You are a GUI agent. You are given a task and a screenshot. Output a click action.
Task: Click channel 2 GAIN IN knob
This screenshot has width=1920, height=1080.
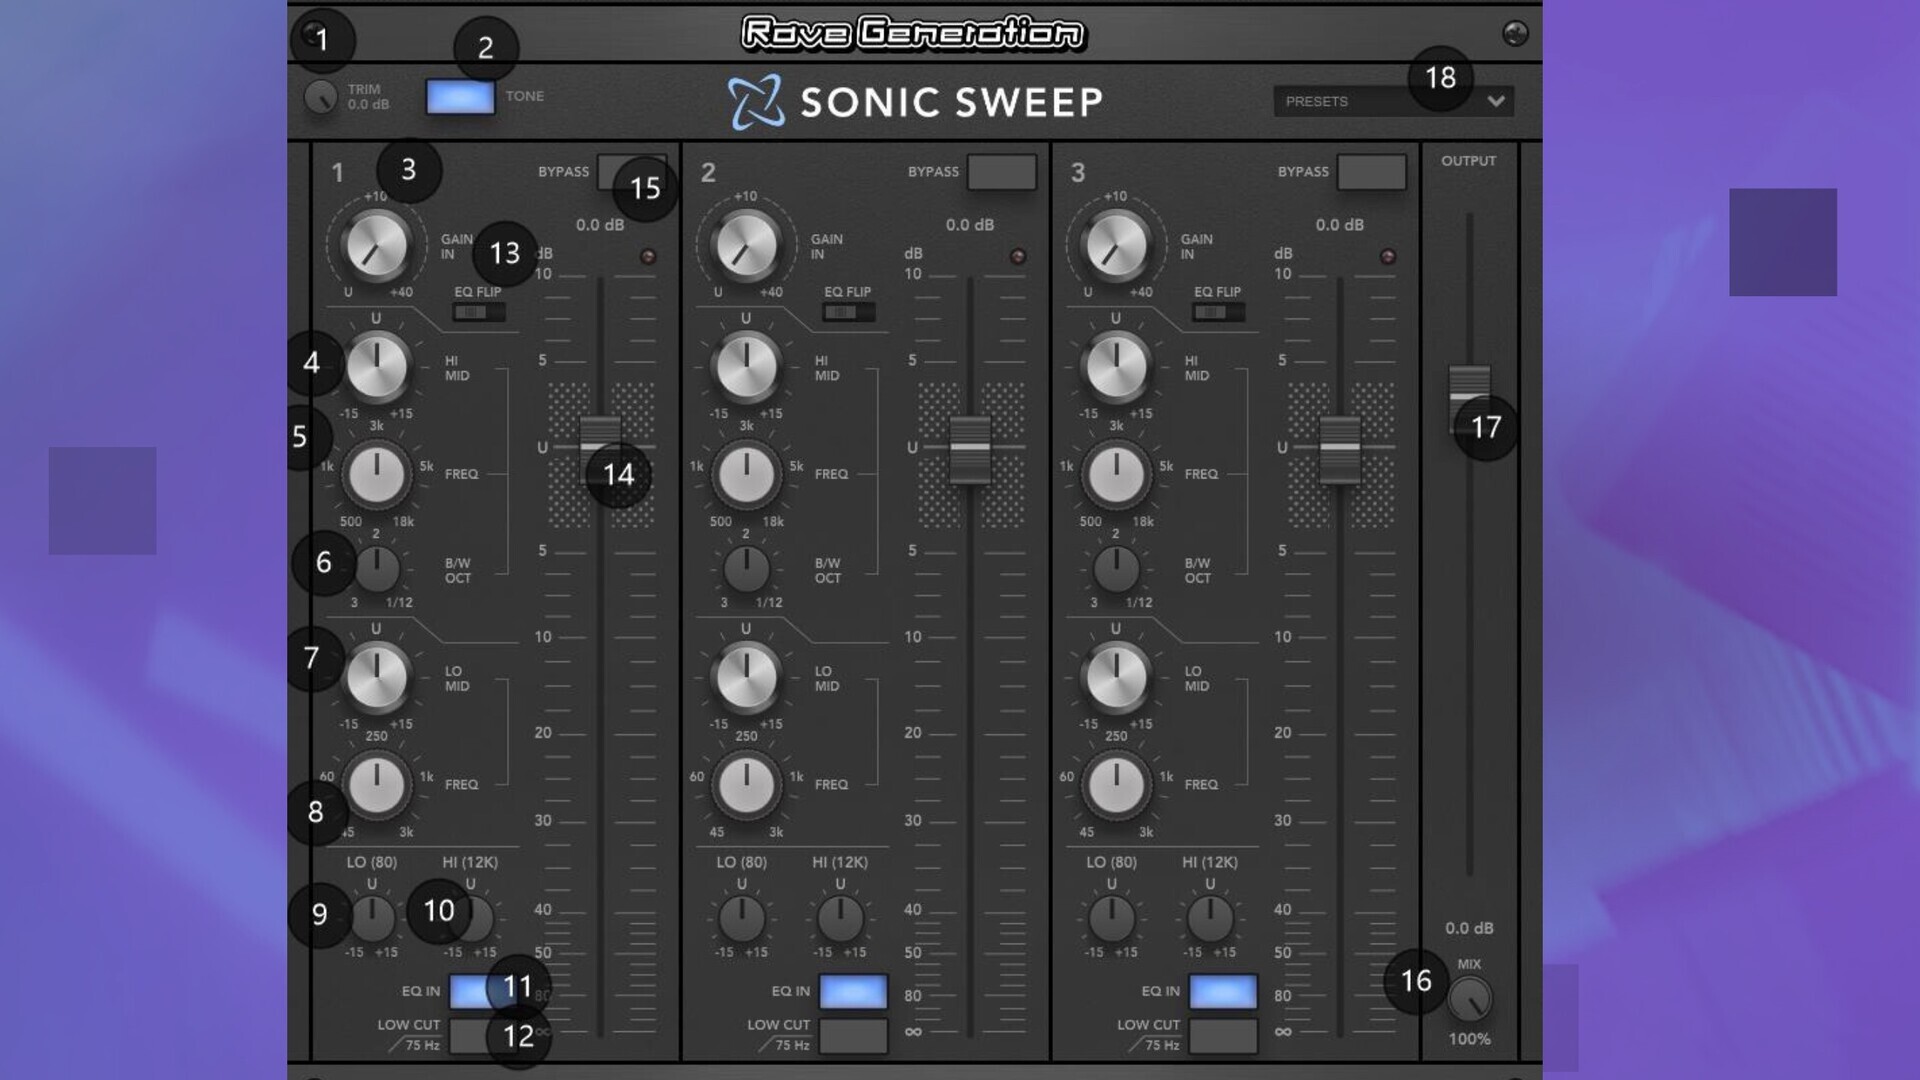[x=746, y=245]
